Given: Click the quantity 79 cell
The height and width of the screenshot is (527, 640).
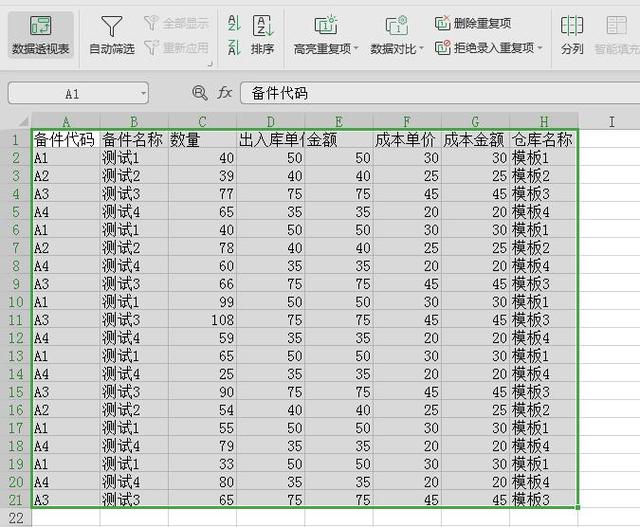Looking at the screenshot, I should coord(202,446).
